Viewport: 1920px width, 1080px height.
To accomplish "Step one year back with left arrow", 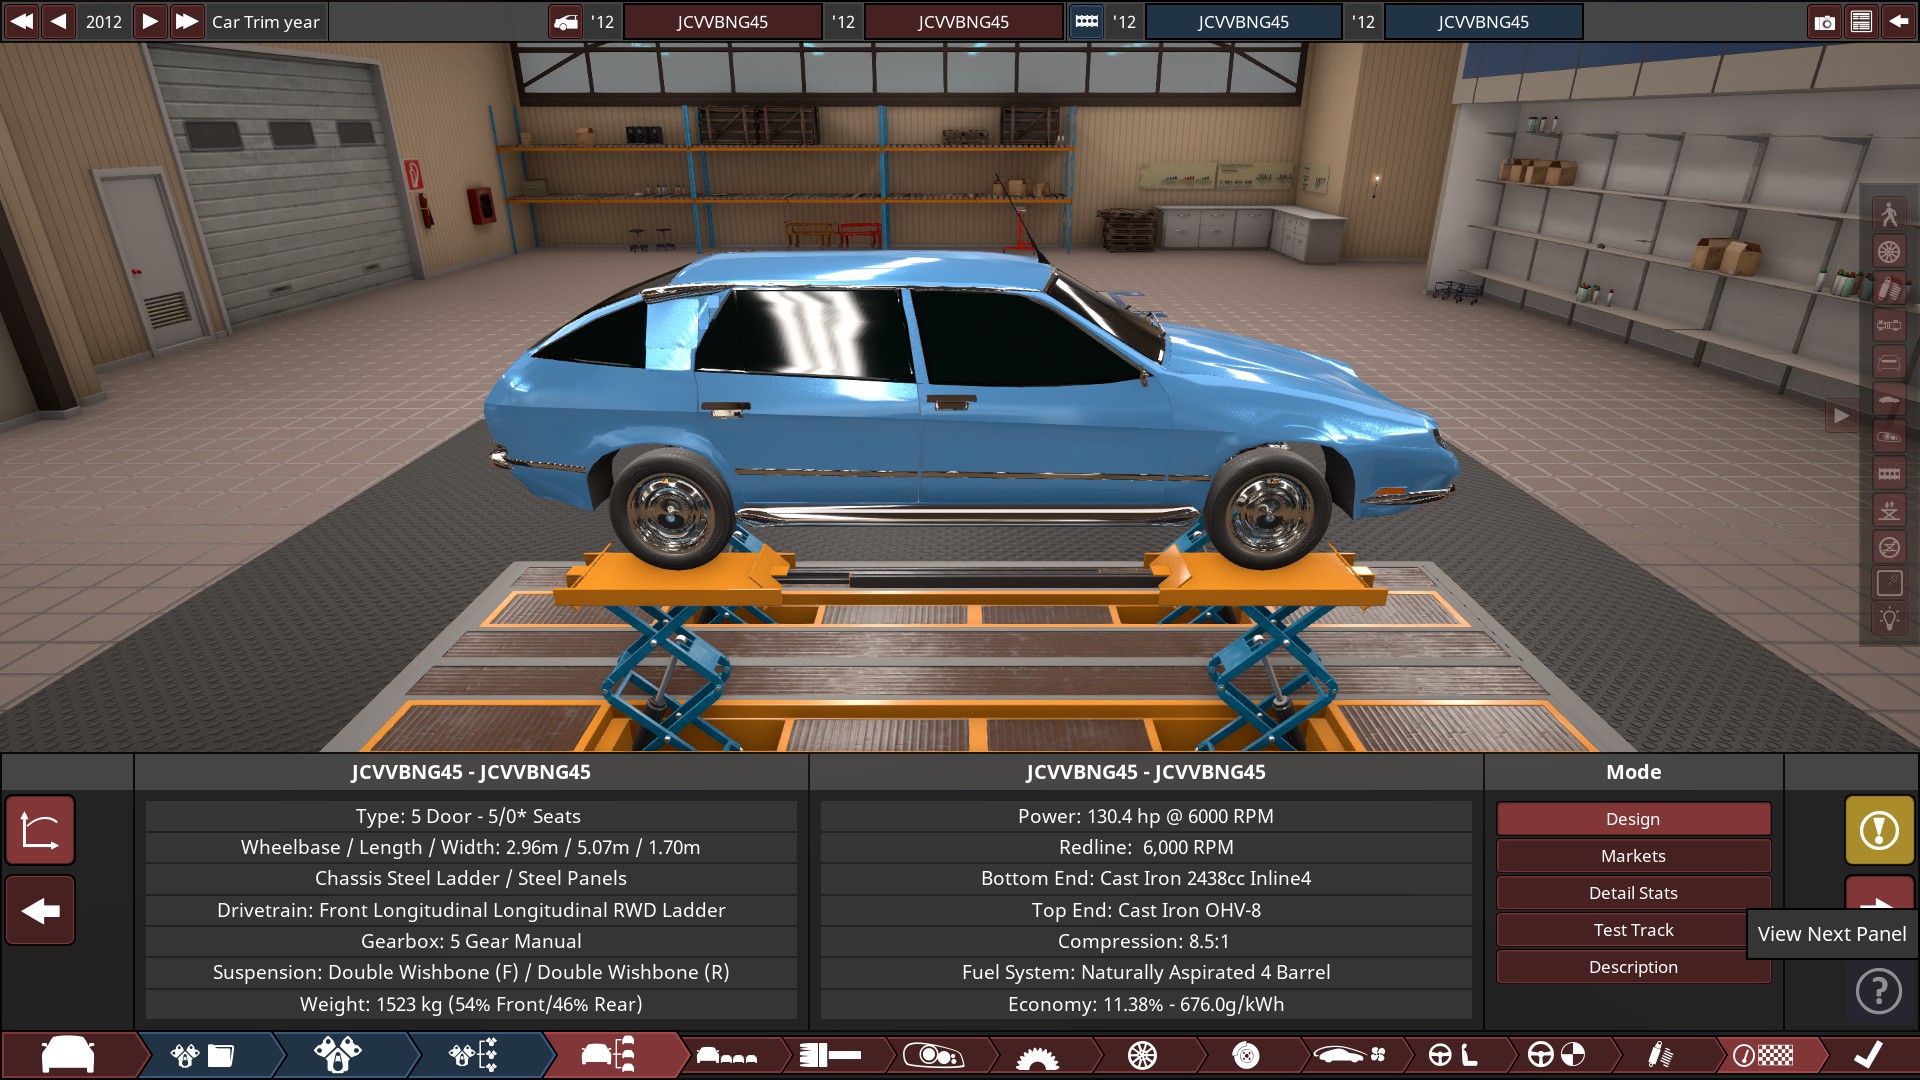I will click(59, 21).
